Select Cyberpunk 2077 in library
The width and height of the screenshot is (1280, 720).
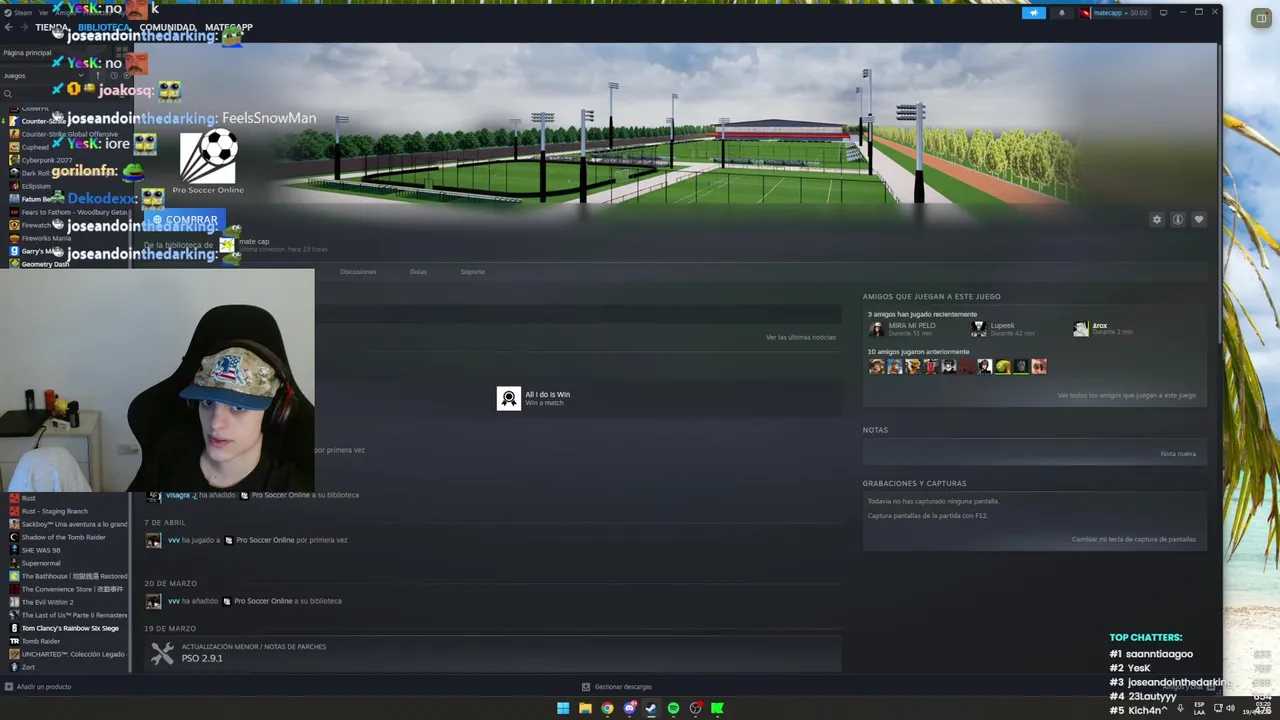(x=46, y=160)
